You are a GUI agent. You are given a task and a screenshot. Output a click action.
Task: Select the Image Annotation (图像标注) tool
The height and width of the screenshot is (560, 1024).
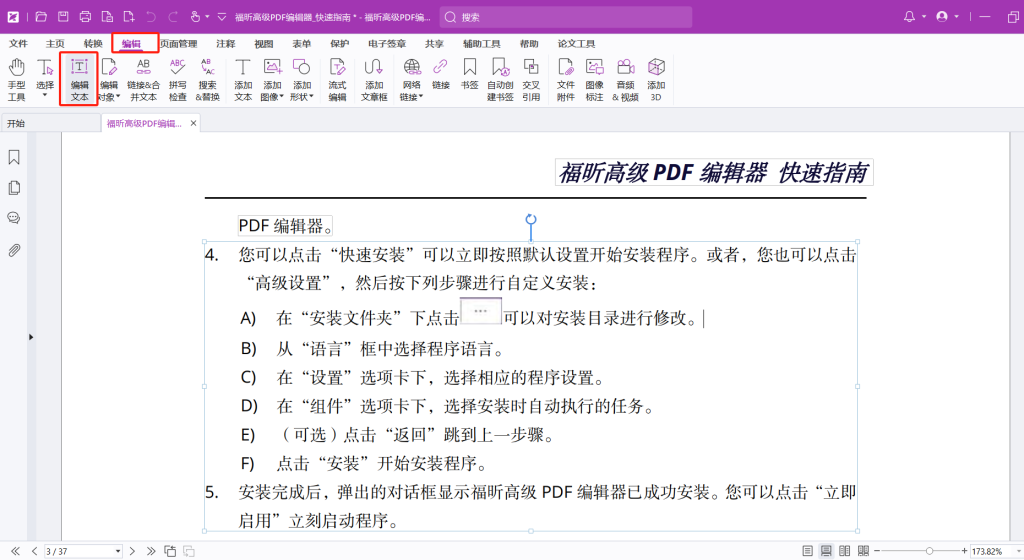point(594,79)
